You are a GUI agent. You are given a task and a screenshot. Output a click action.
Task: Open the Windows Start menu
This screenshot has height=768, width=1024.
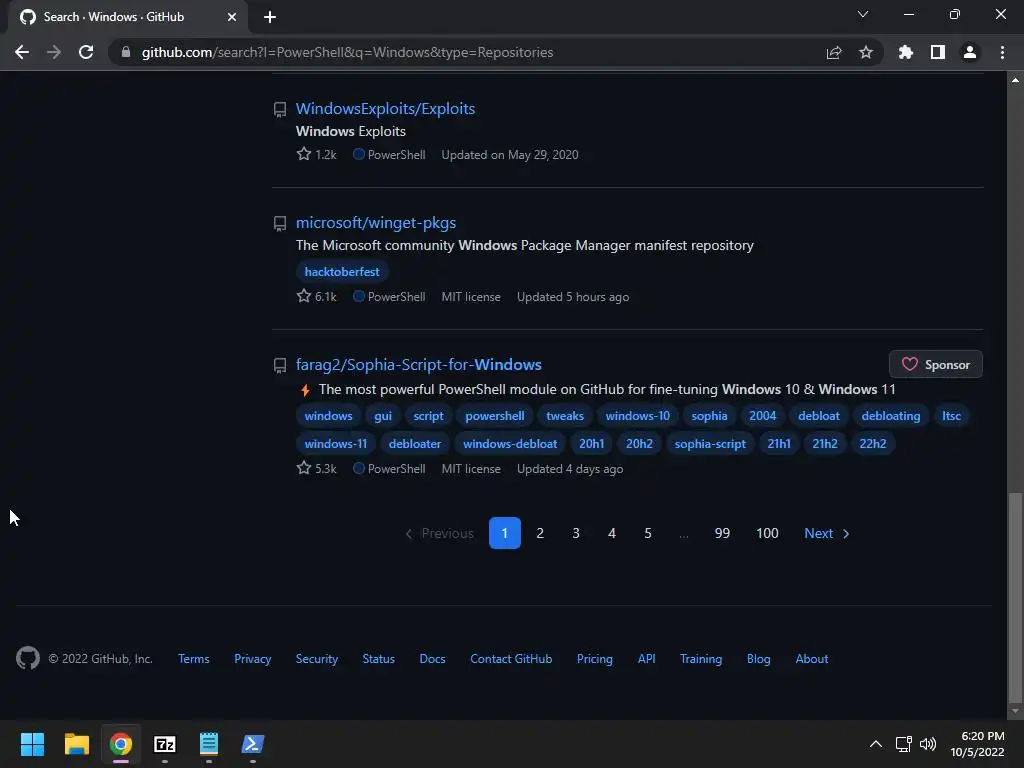coord(32,744)
